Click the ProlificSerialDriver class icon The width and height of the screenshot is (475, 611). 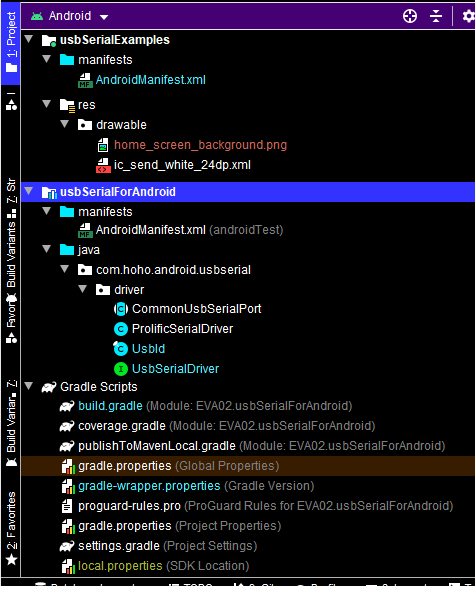[x=121, y=329]
